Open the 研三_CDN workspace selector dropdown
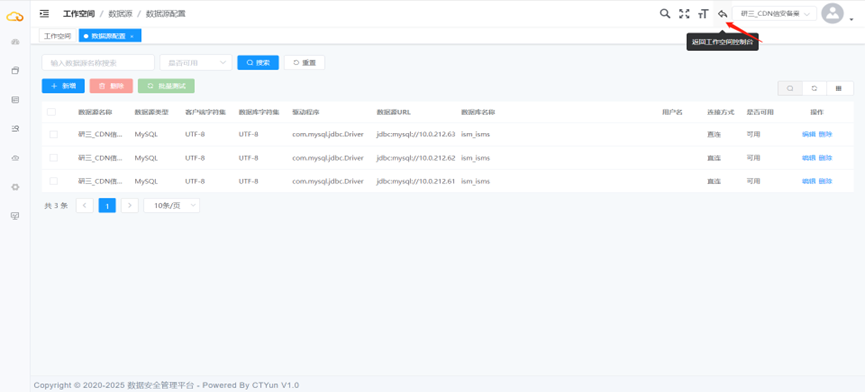This screenshot has height=392, width=865. pyautogui.click(x=775, y=13)
